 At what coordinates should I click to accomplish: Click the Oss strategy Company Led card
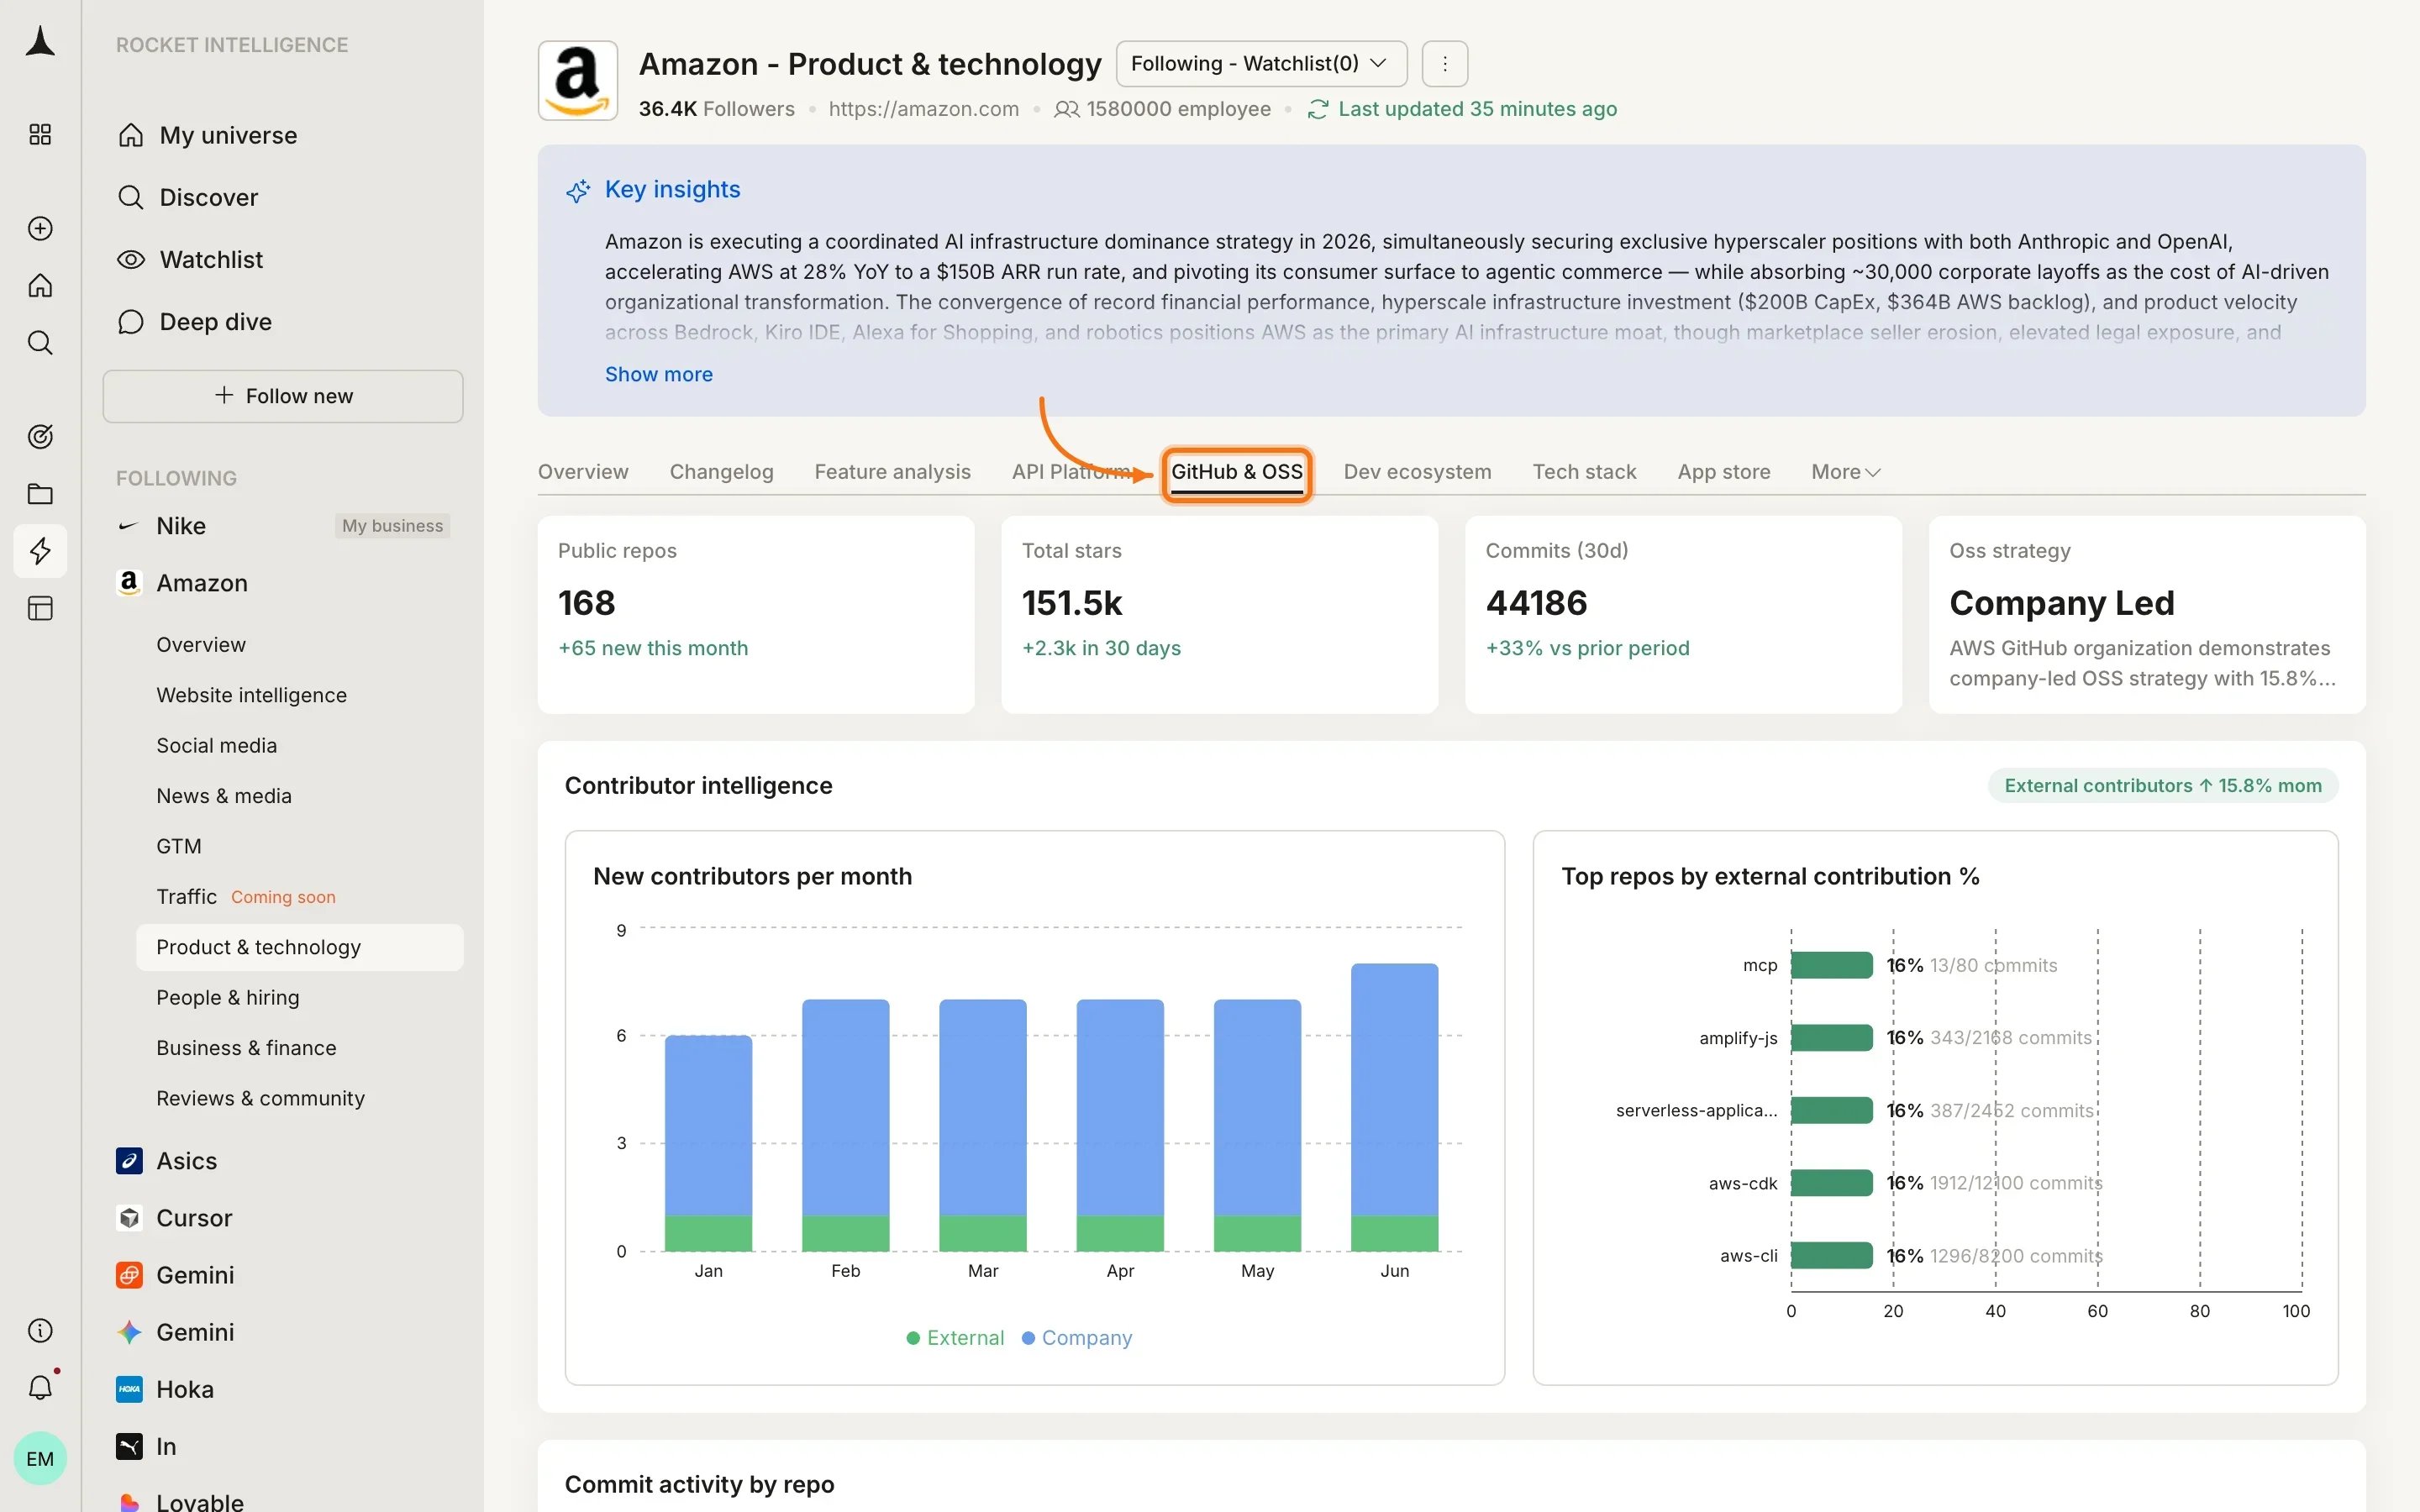2146,614
